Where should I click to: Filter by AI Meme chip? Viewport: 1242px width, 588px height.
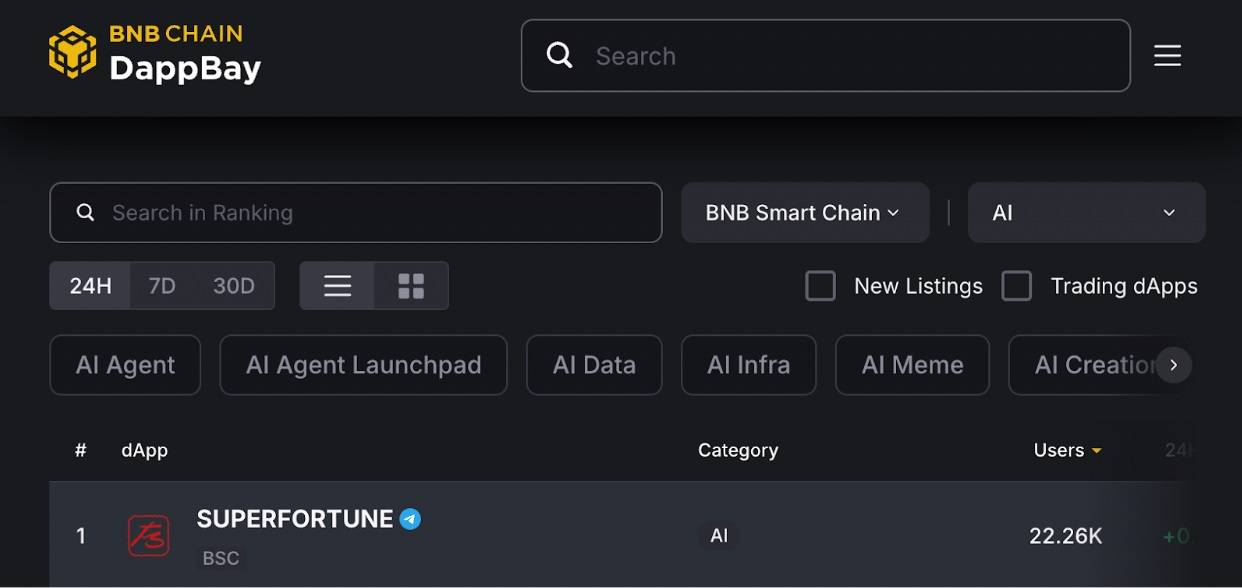912,365
